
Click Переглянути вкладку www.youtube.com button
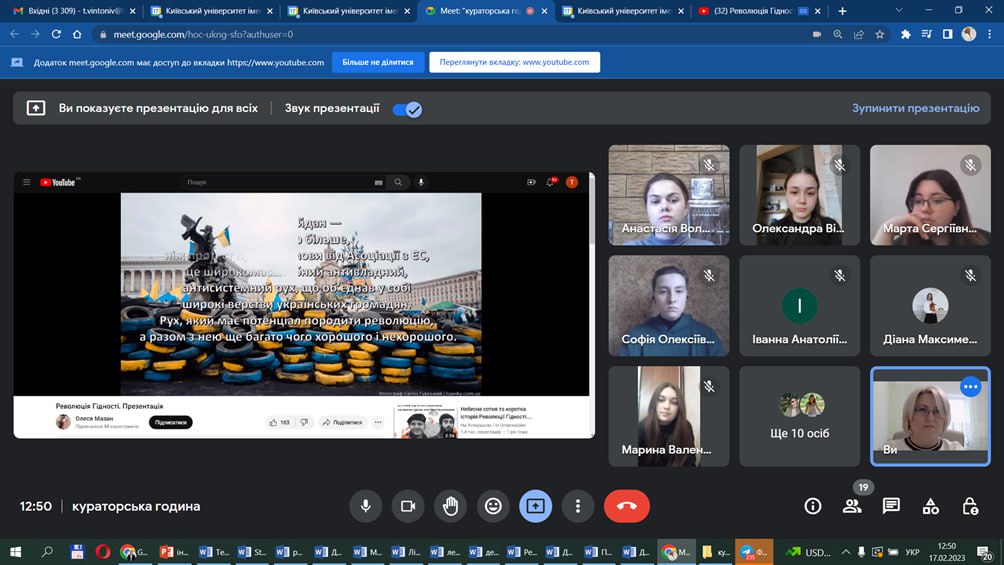coord(514,62)
